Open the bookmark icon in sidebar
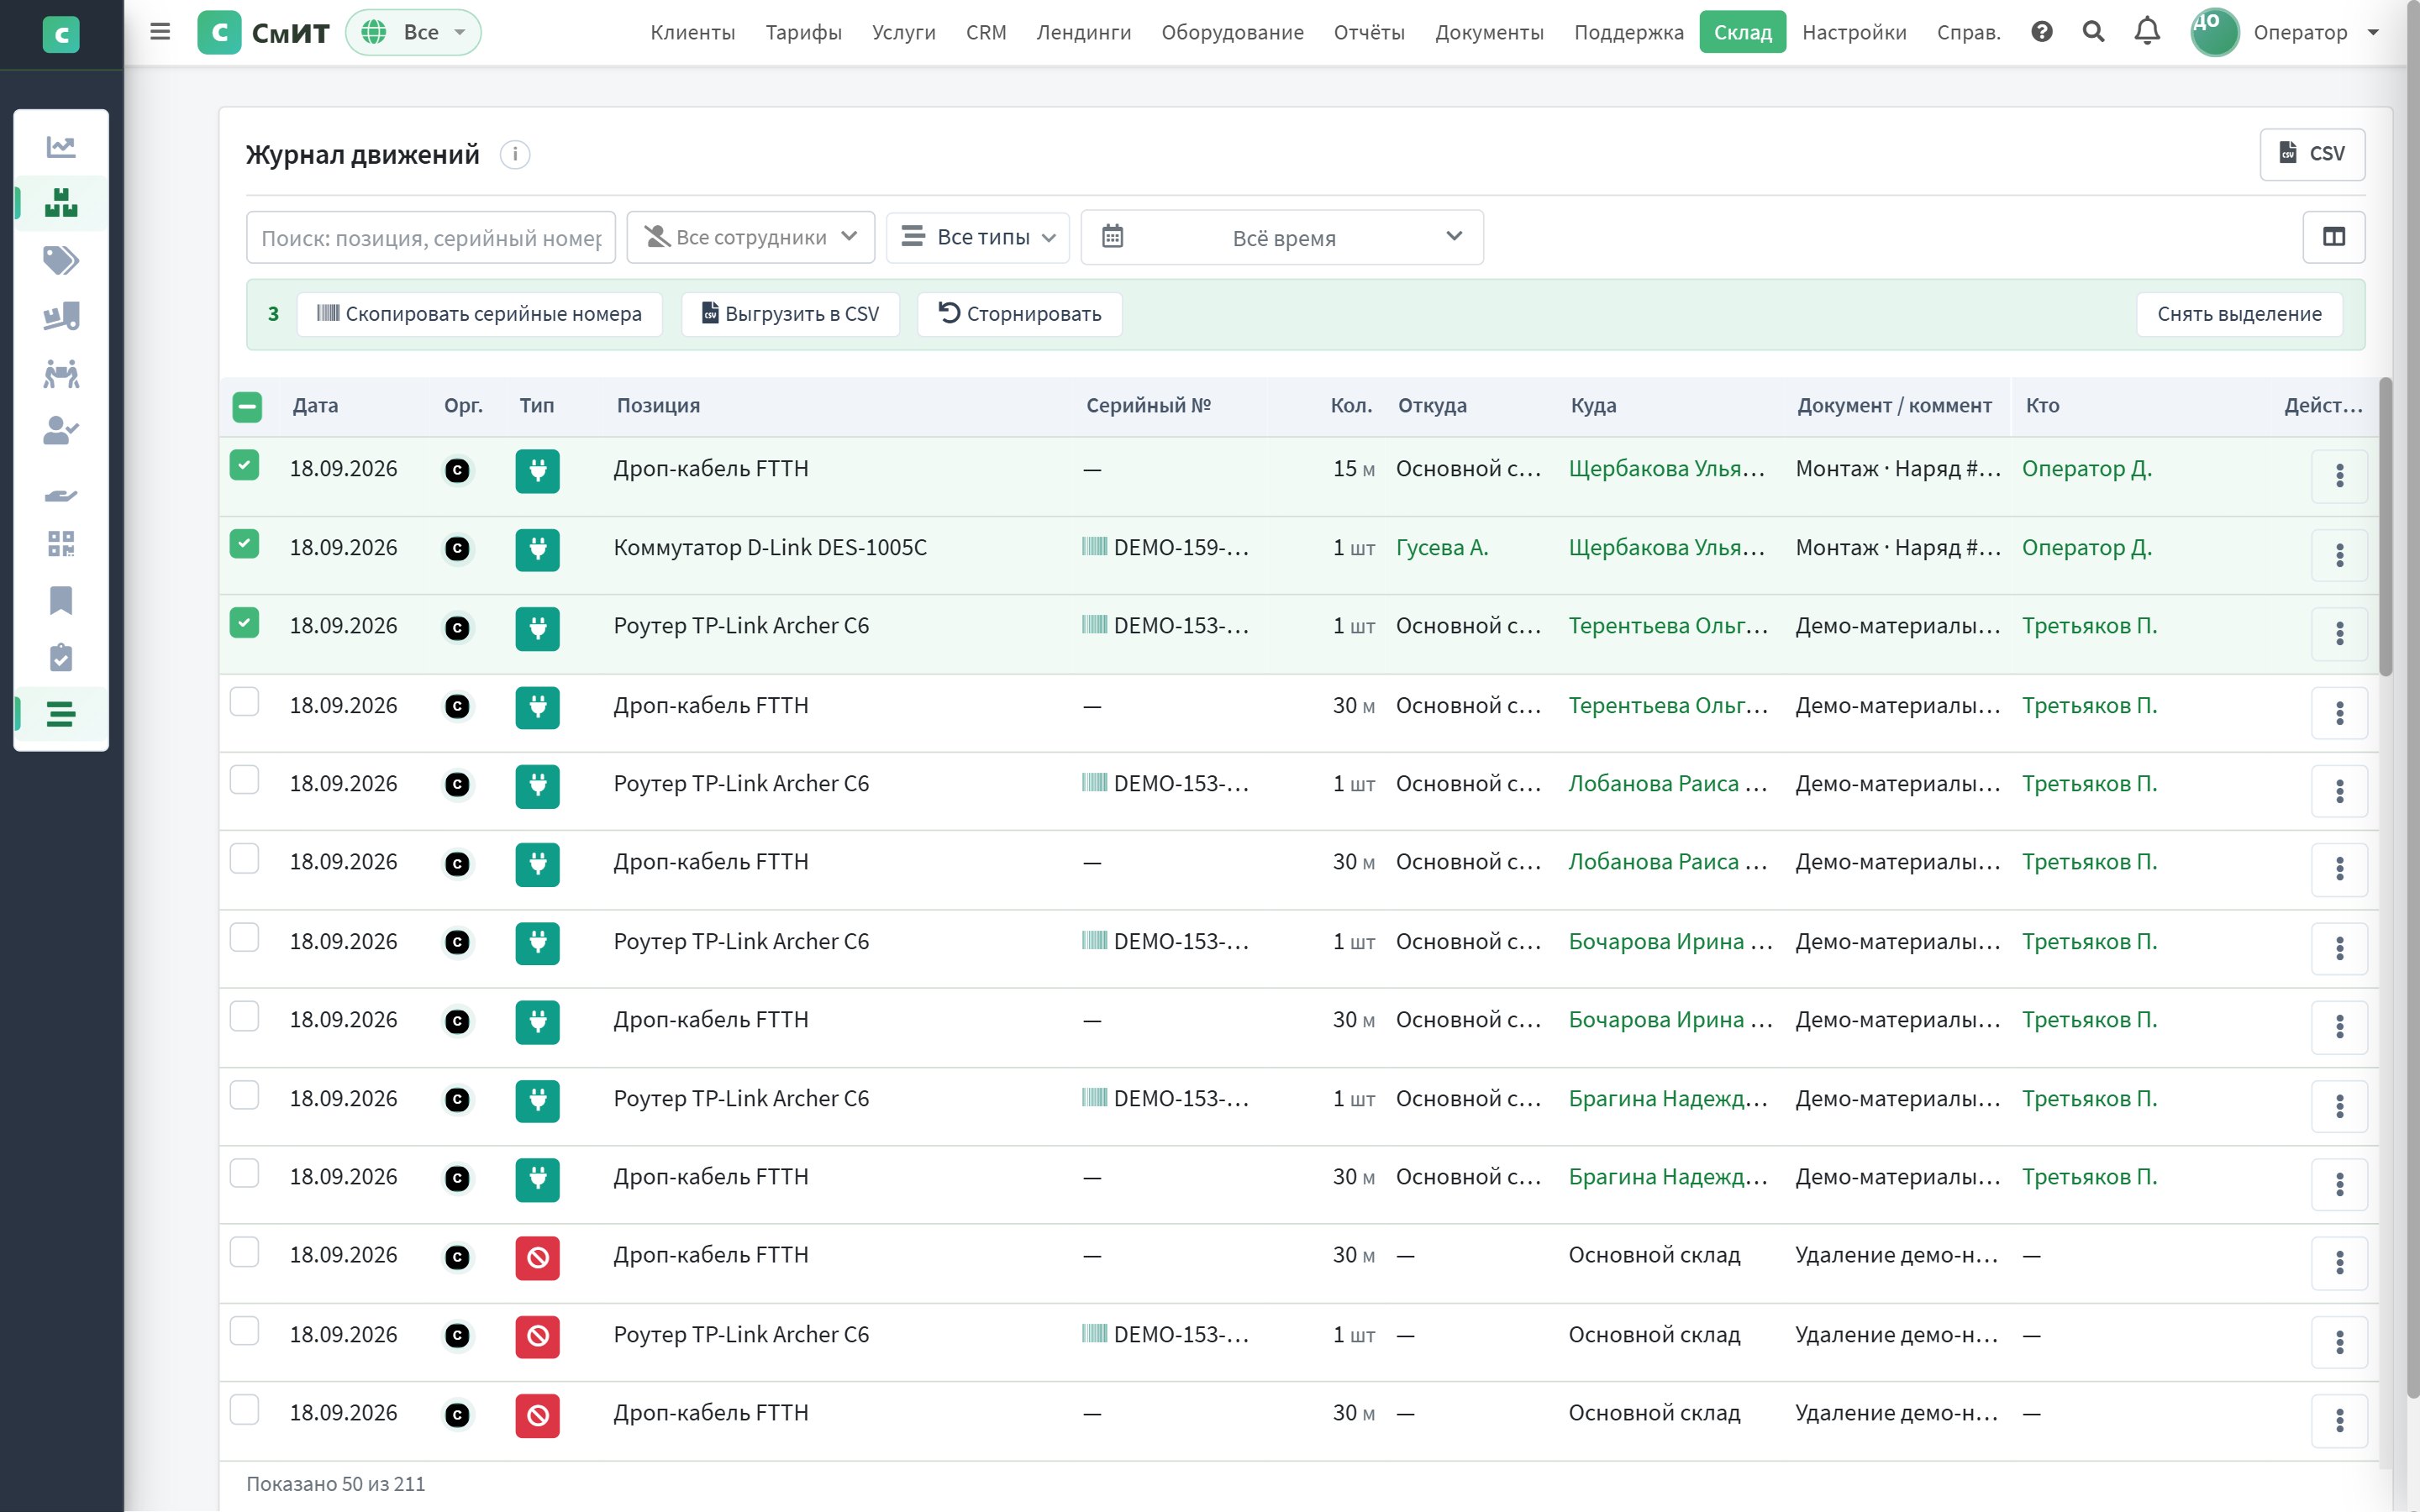2420x1512 pixels. point(61,600)
